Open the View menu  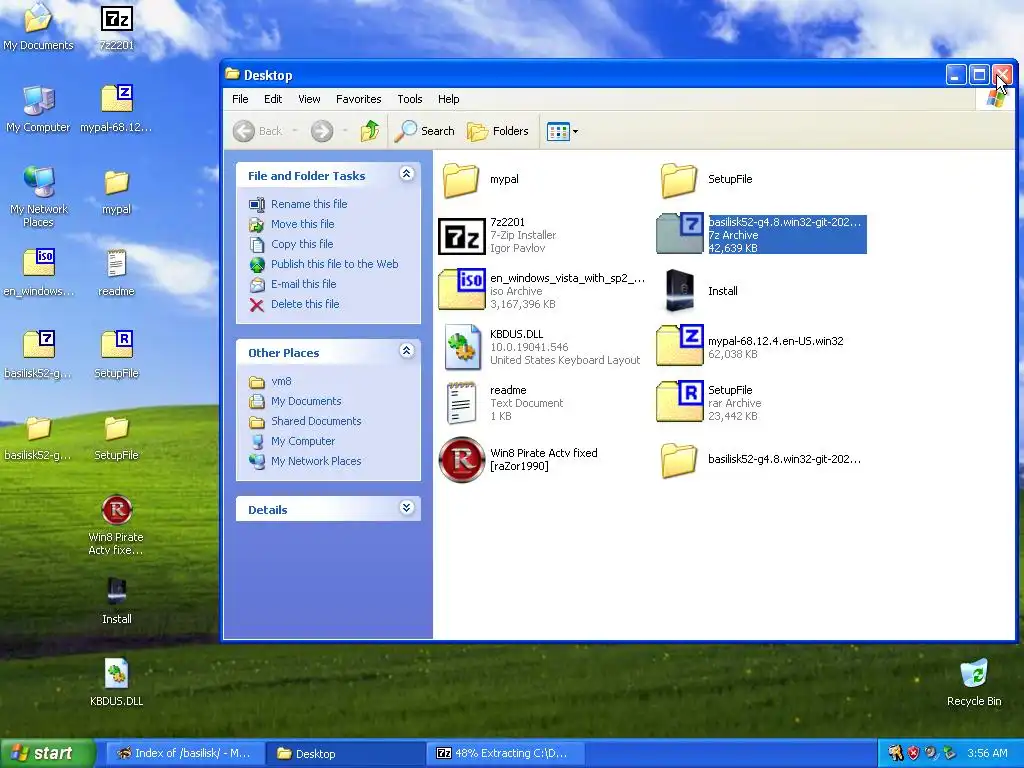(x=309, y=99)
